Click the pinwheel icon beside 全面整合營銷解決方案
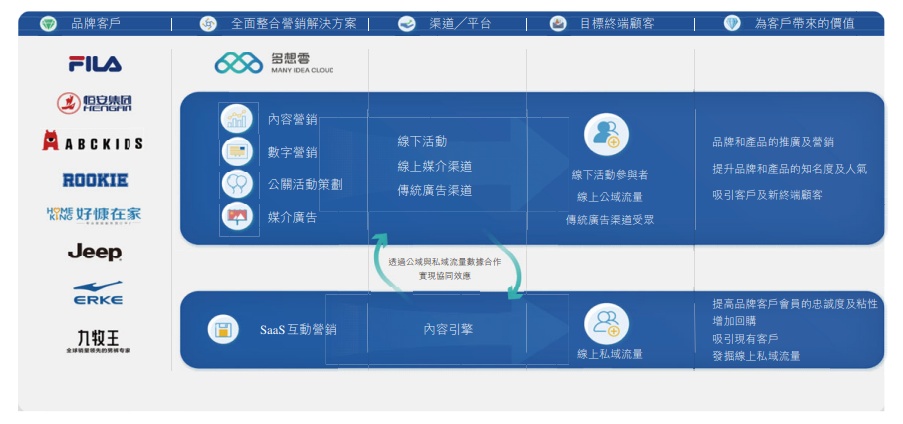 point(208,24)
